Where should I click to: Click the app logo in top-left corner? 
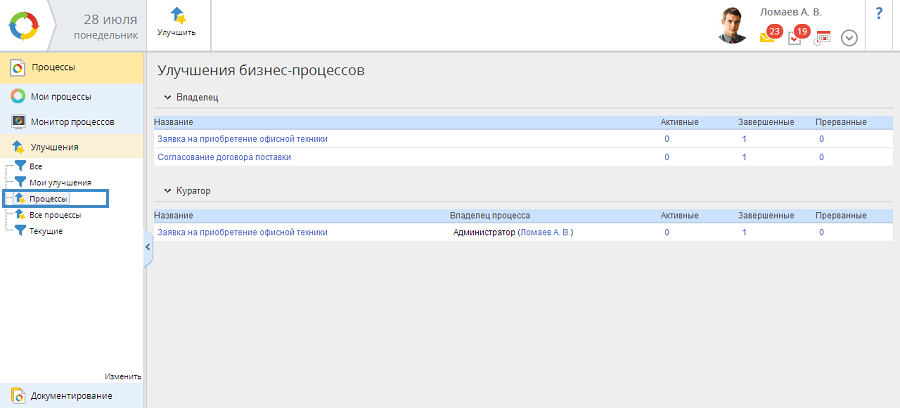(x=23, y=24)
